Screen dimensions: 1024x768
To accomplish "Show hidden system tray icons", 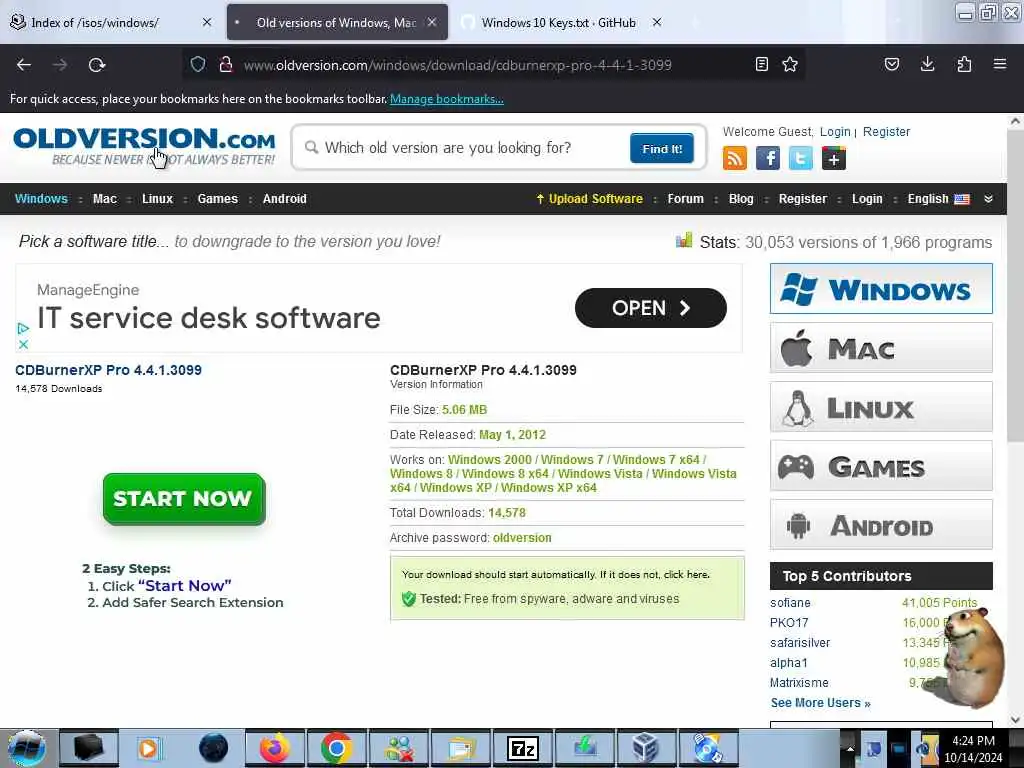I will [x=850, y=749].
